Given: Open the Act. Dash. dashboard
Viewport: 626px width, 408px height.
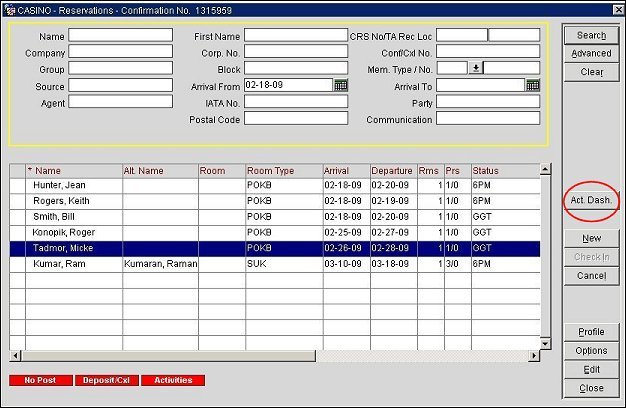Looking at the screenshot, I should [x=590, y=201].
